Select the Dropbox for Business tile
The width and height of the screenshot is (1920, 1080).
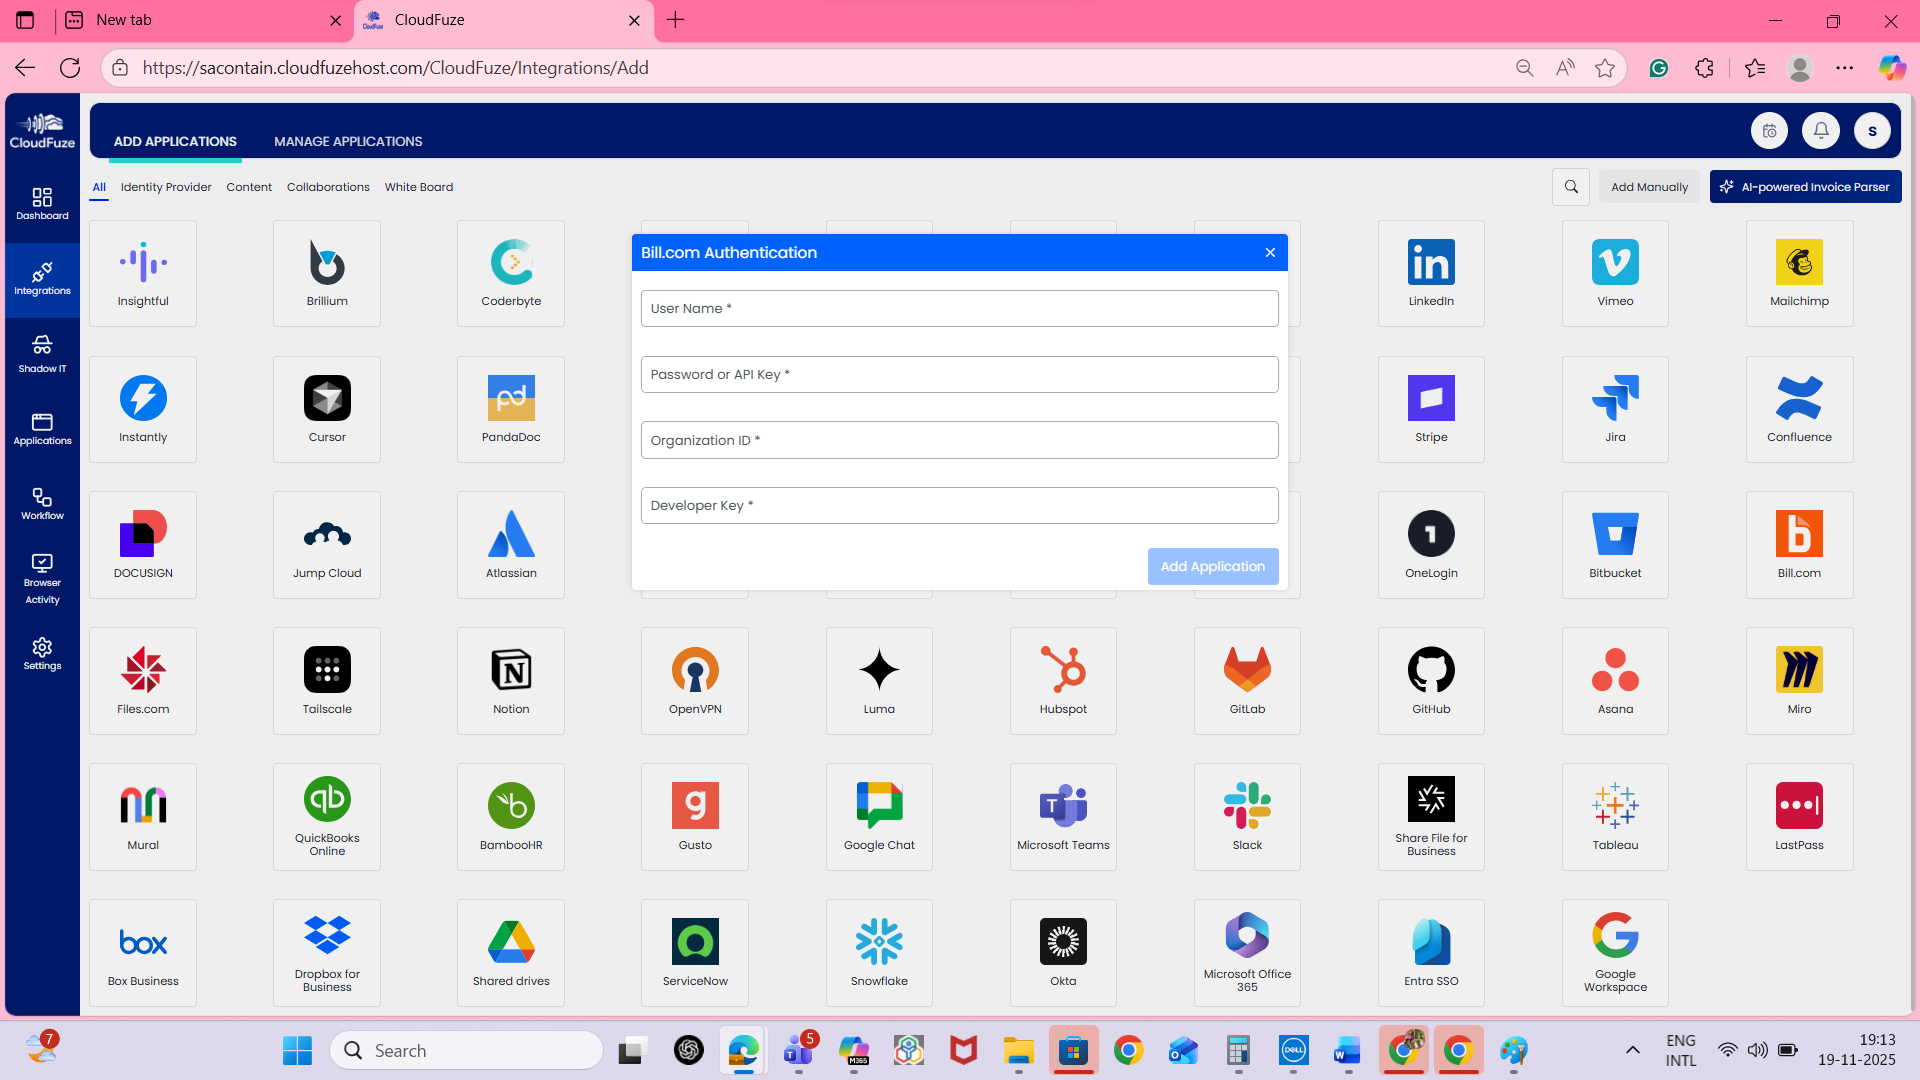coord(326,952)
